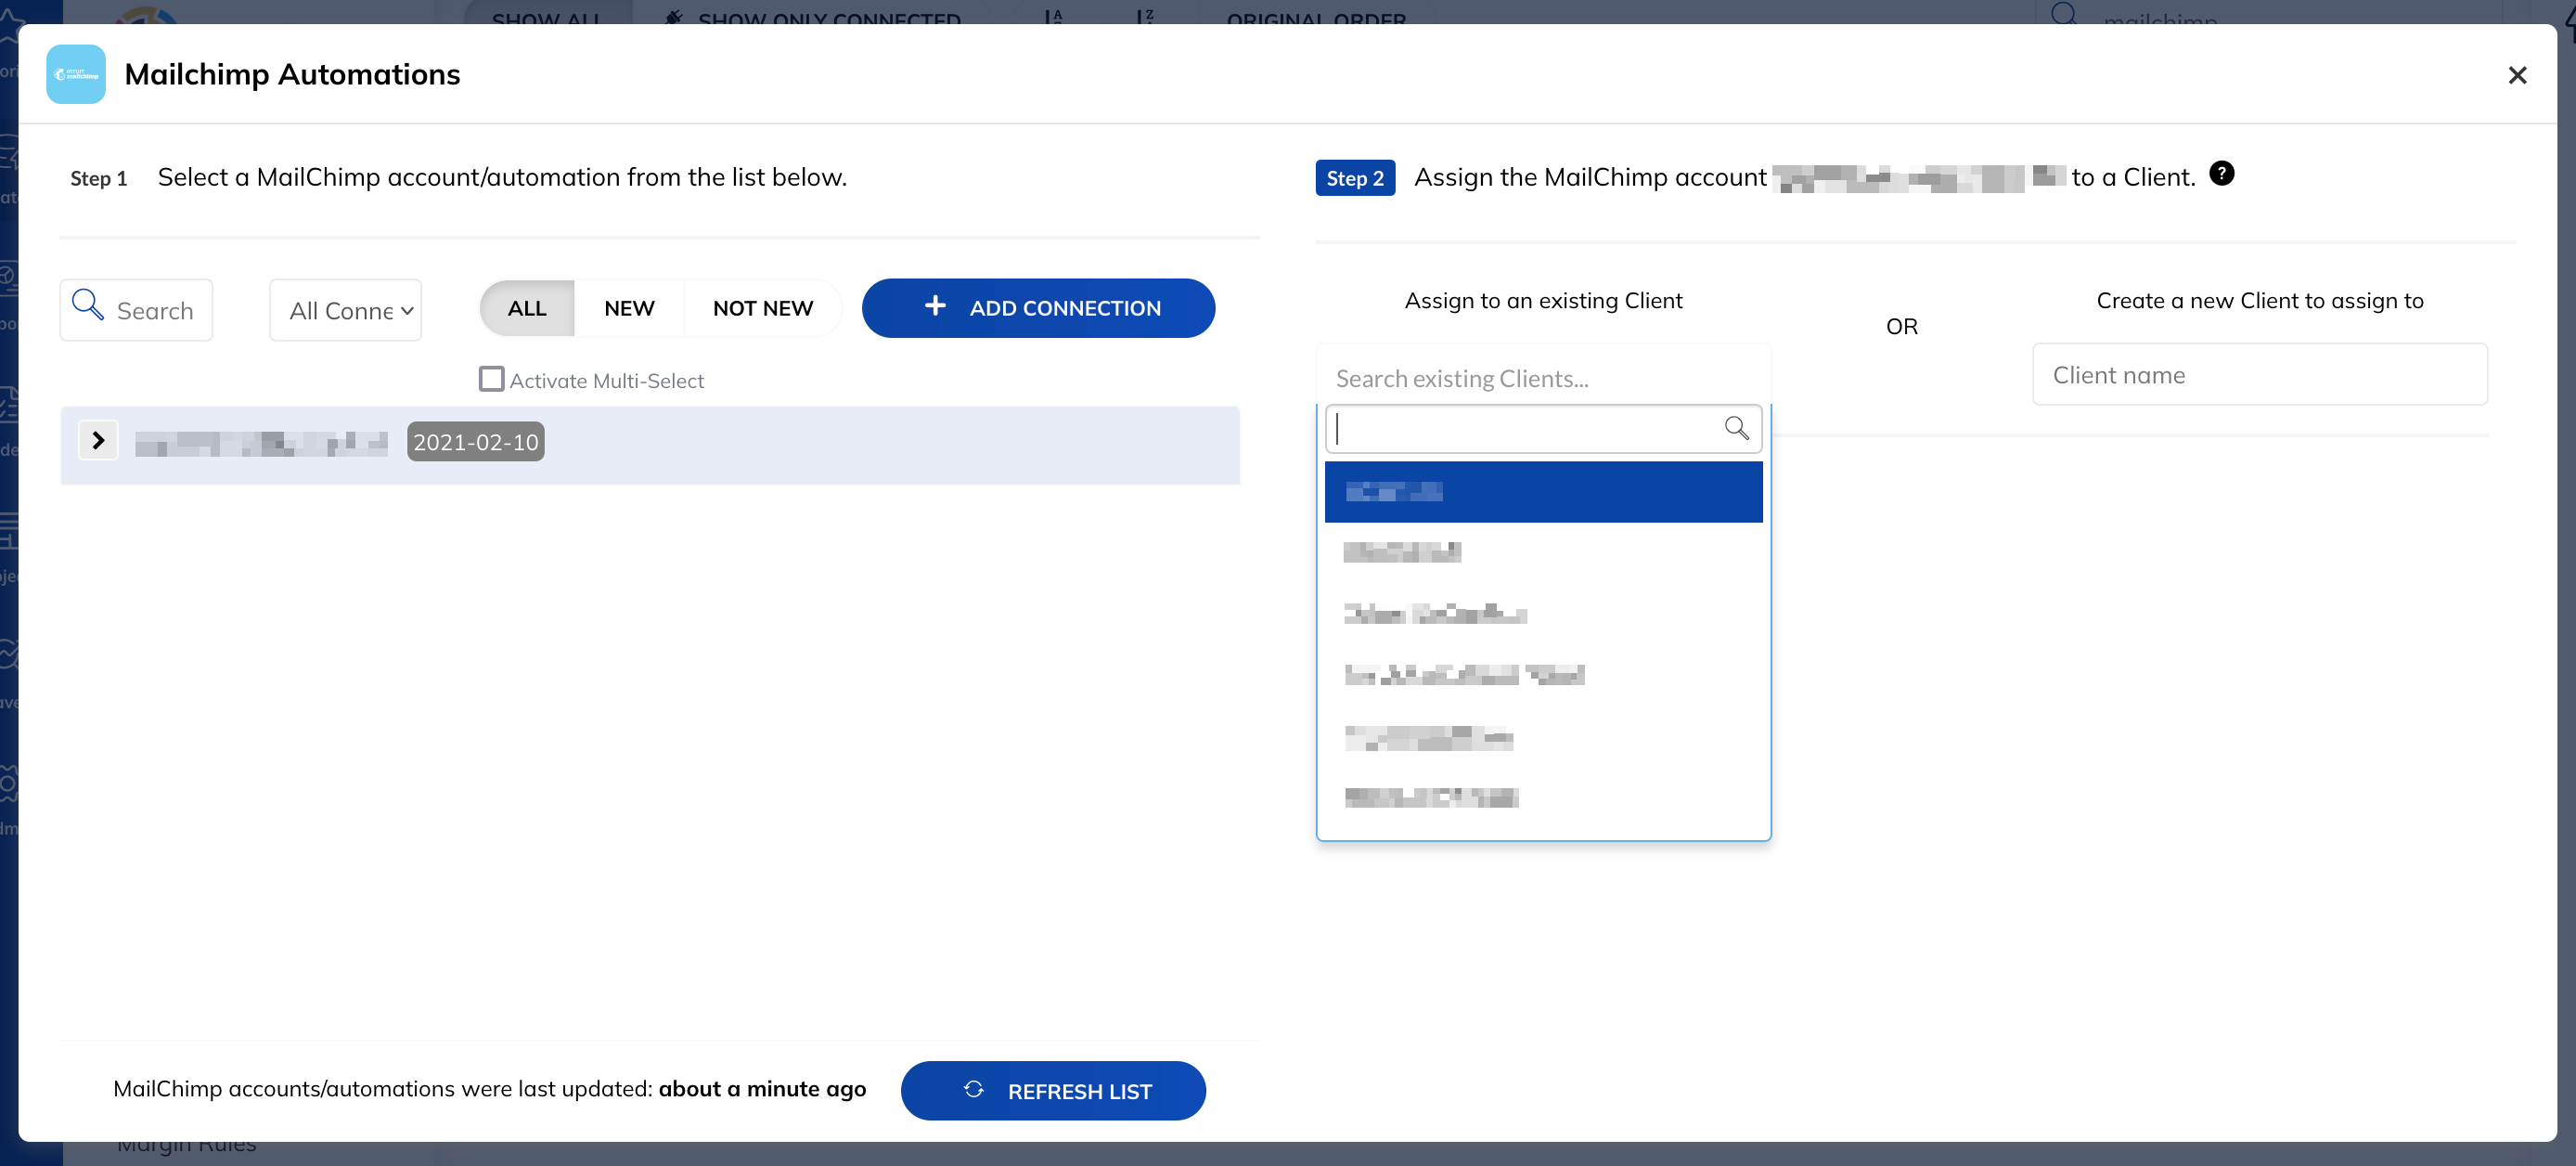Enable Activate Multi-Select checkbox
This screenshot has width=2576, height=1166.
coord(491,379)
